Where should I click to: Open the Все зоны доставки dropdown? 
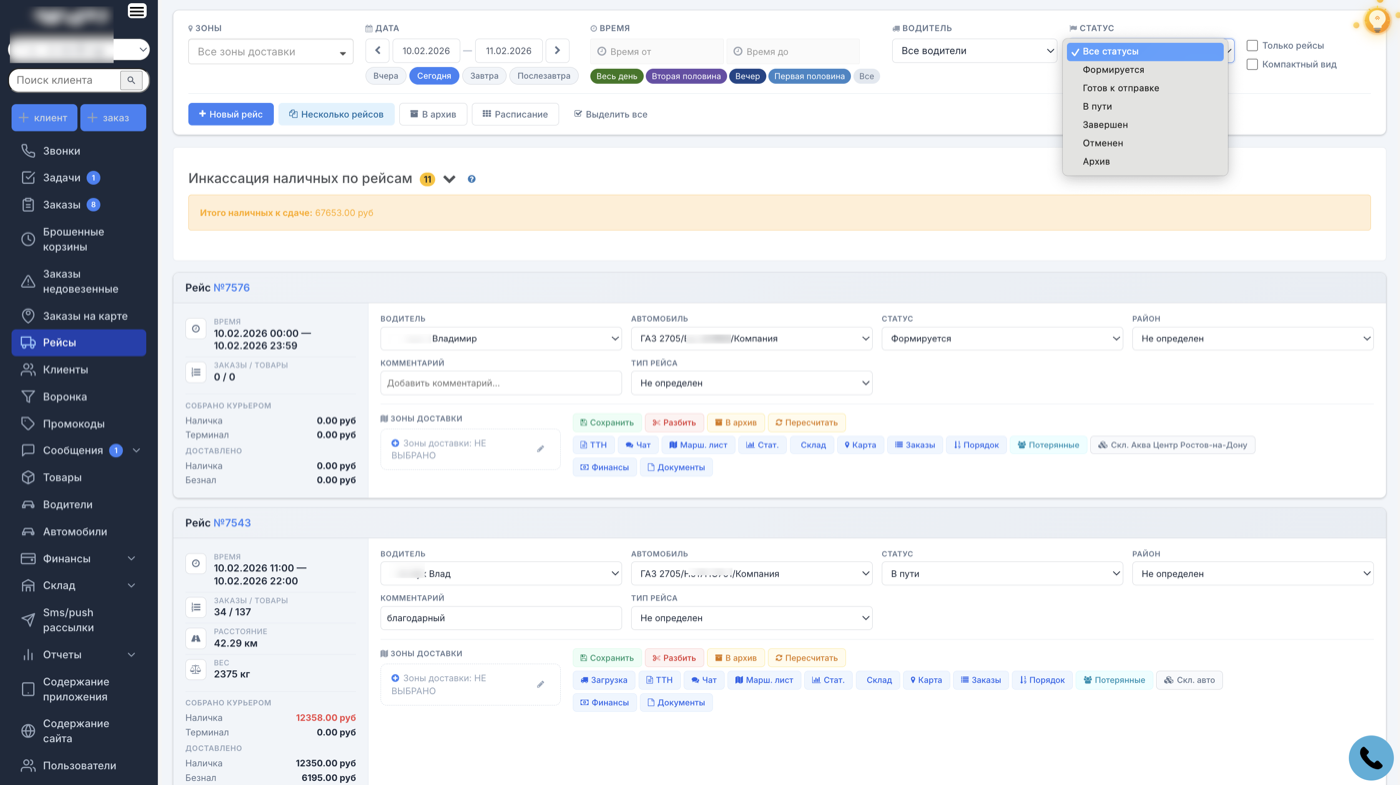tap(270, 52)
